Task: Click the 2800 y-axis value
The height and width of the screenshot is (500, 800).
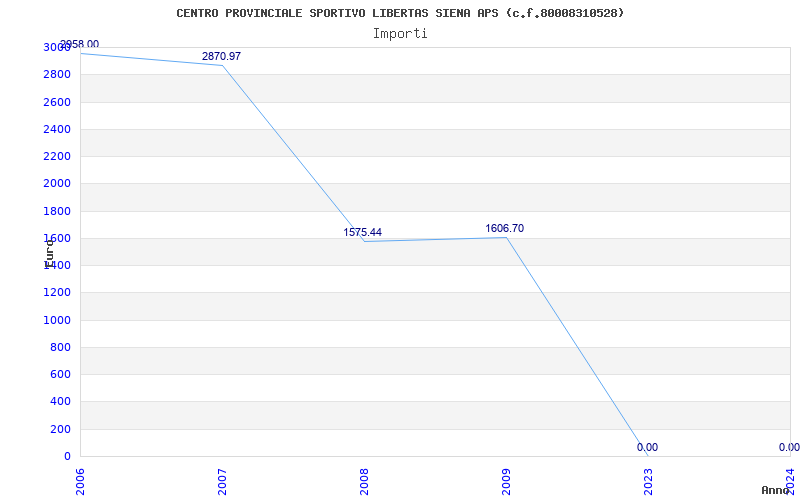Action: click(57, 74)
